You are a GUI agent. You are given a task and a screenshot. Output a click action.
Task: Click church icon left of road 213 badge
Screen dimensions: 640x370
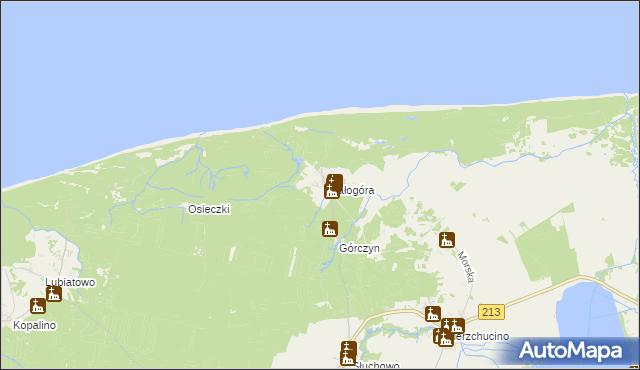(x=433, y=314)
